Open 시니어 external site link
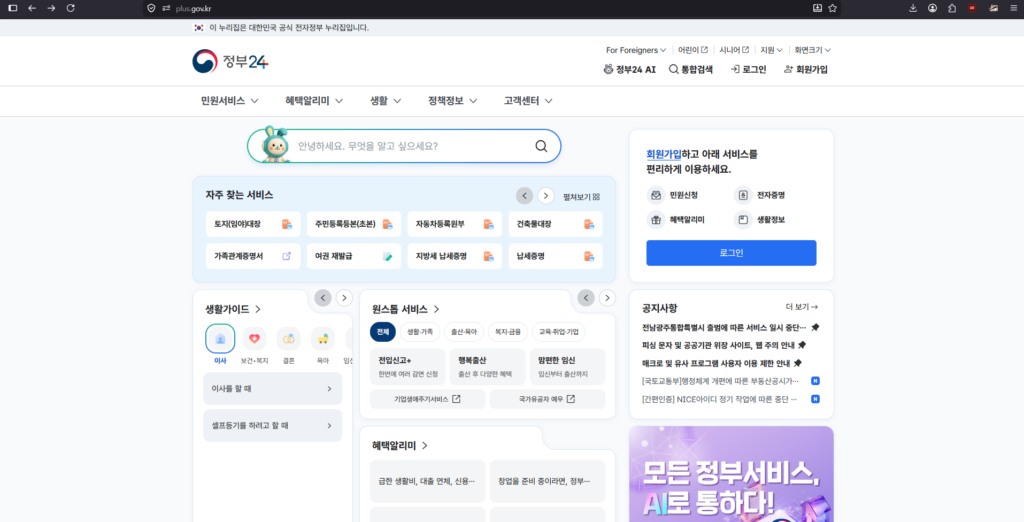The height and width of the screenshot is (522, 1024). (734, 50)
